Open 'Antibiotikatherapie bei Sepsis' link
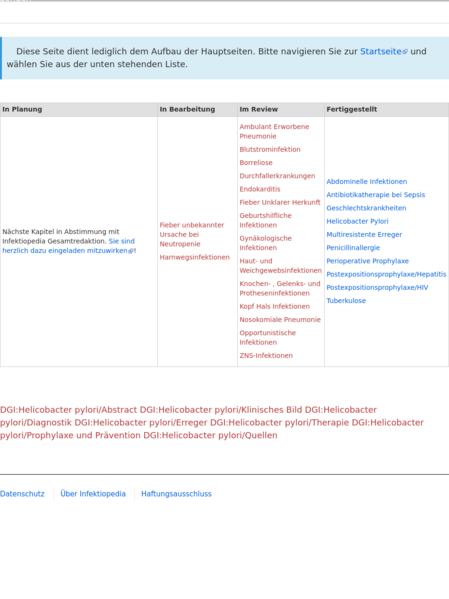The image size is (449, 599). (x=375, y=194)
